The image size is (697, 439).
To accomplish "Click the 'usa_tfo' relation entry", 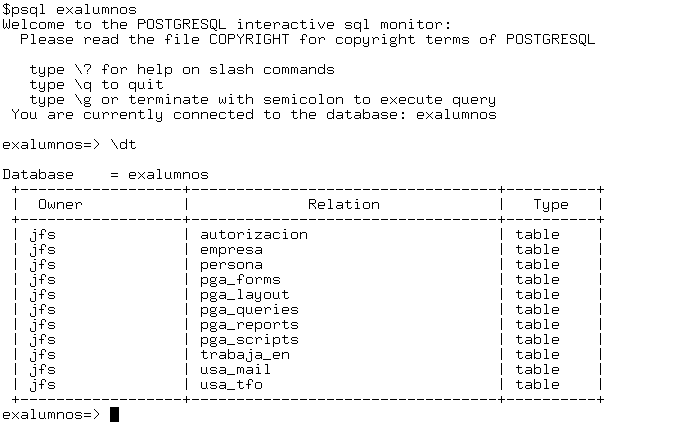I will point(231,385).
